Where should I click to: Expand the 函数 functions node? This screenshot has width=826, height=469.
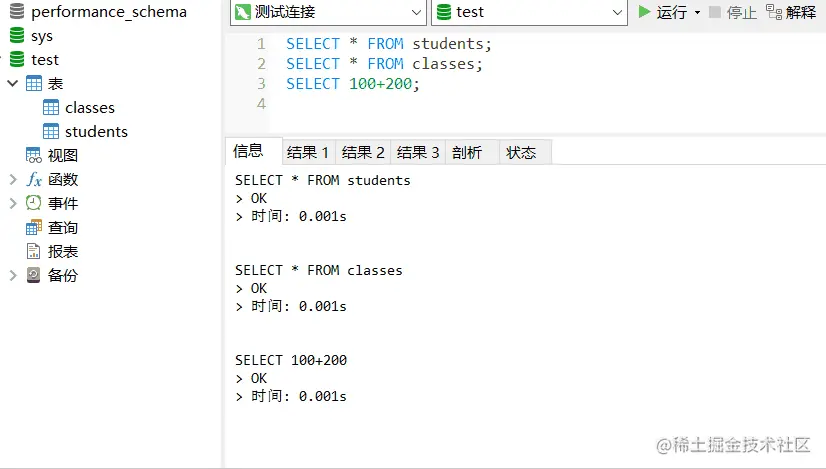[x=13, y=179]
